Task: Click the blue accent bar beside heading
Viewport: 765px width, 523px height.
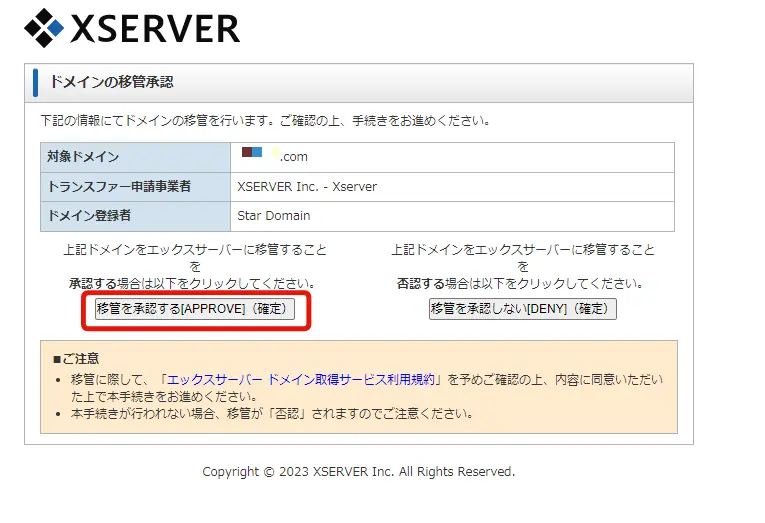Action: (x=36, y=82)
